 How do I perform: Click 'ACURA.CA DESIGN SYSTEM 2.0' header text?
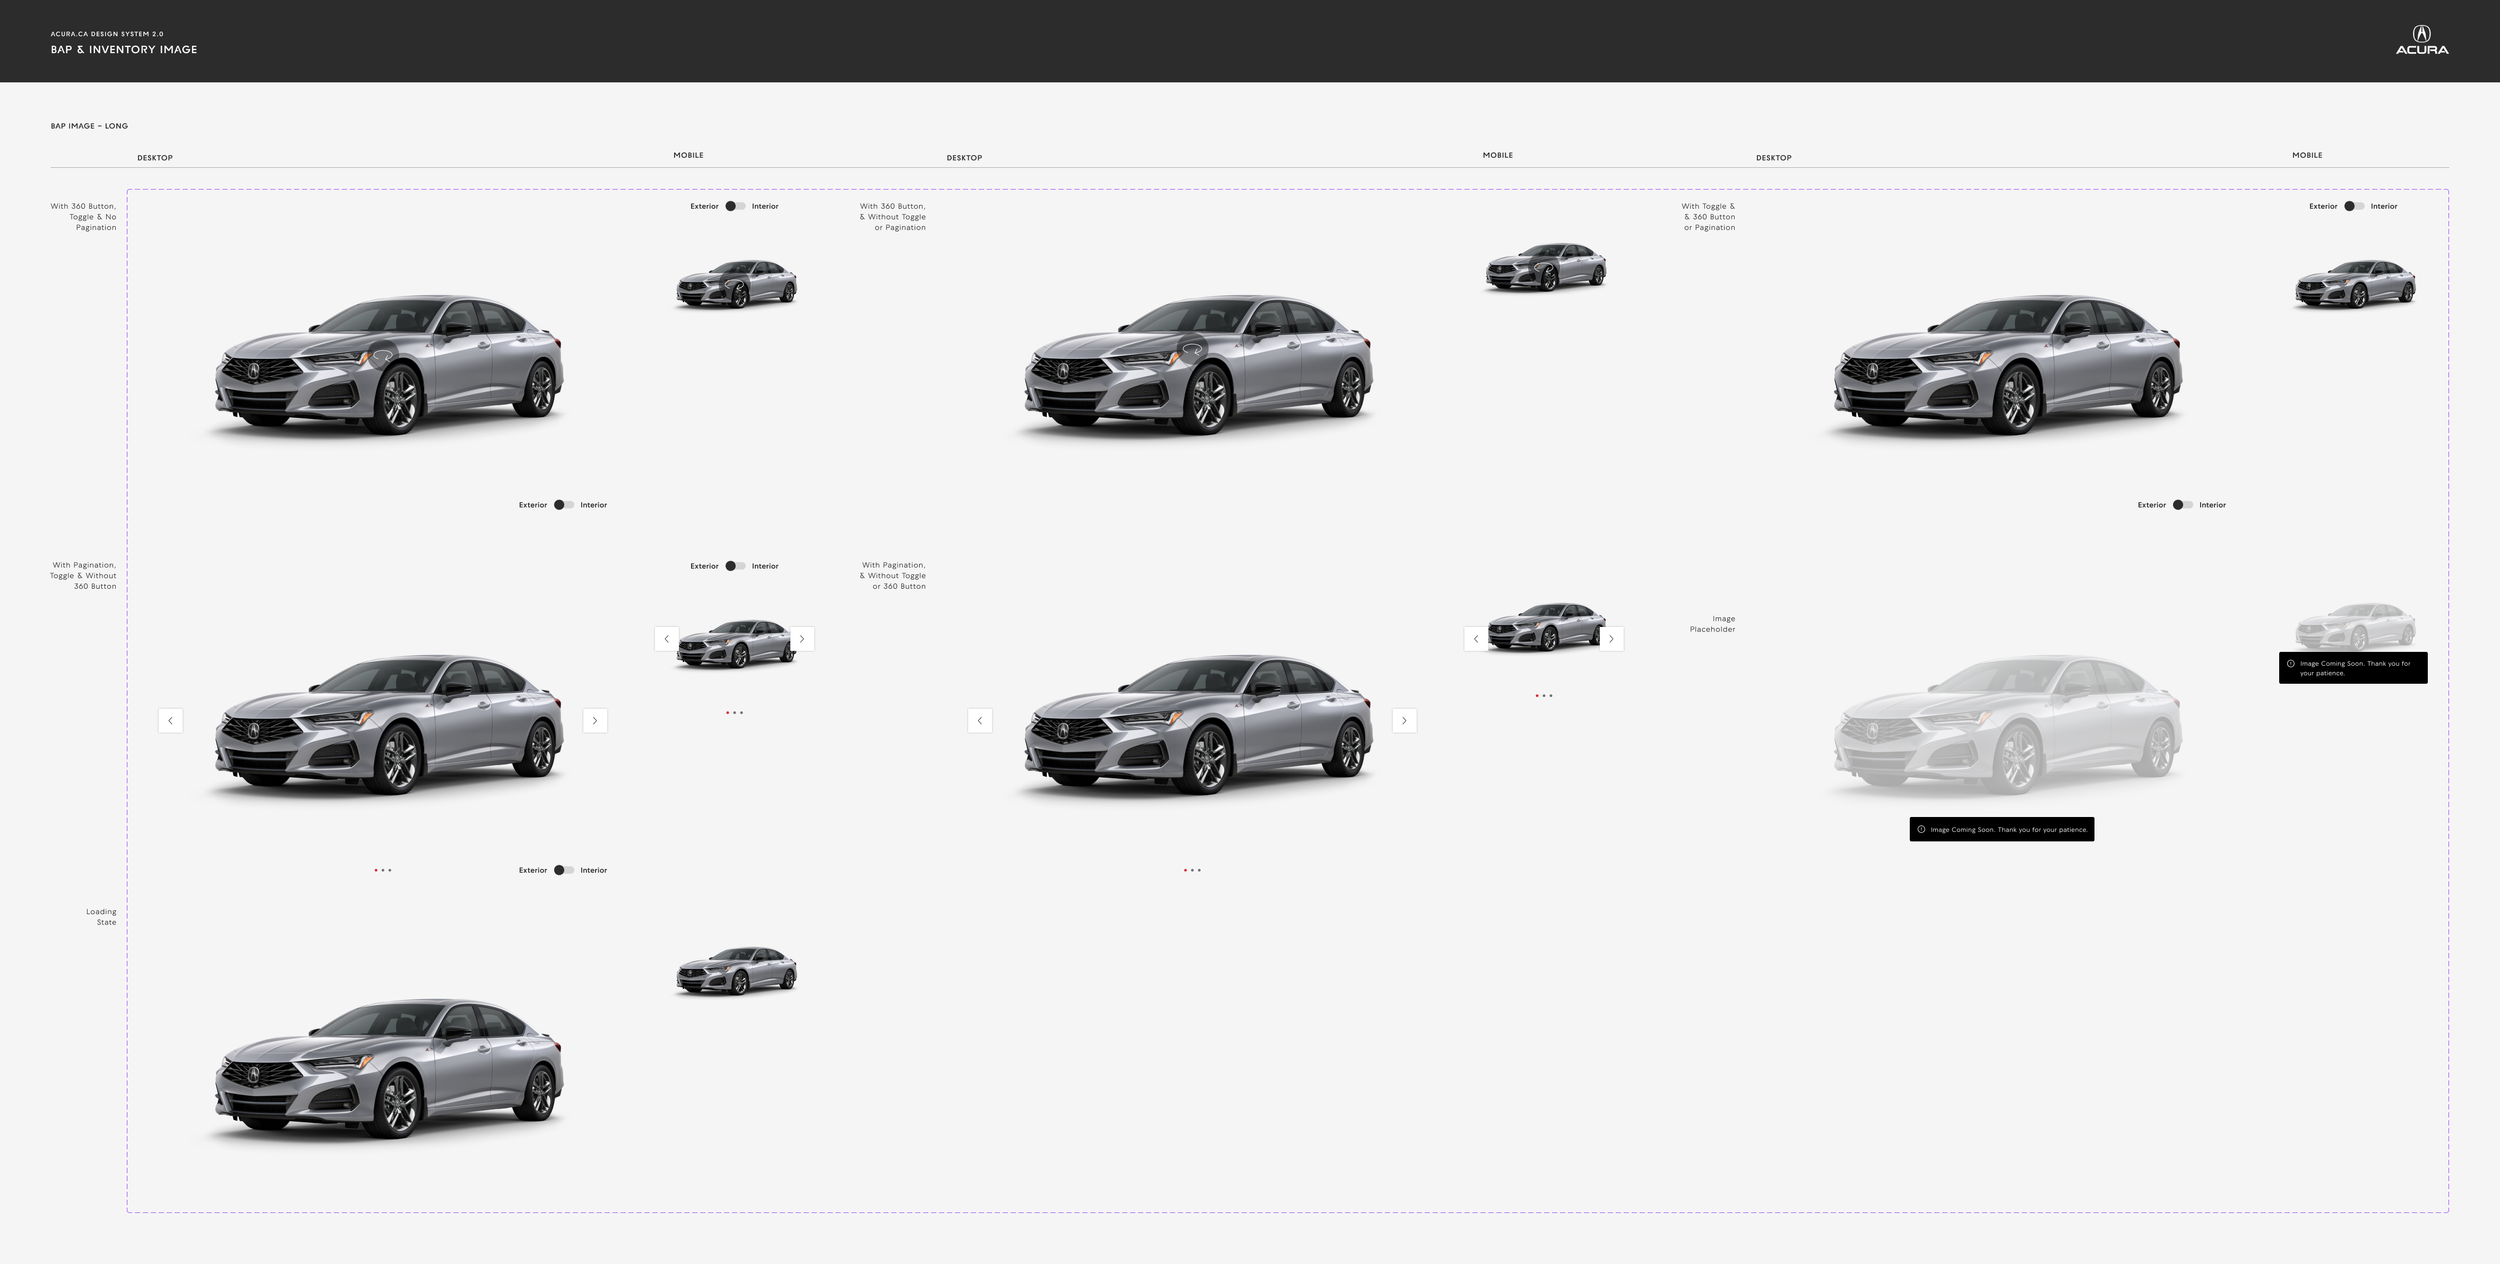click(x=107, y=34)
